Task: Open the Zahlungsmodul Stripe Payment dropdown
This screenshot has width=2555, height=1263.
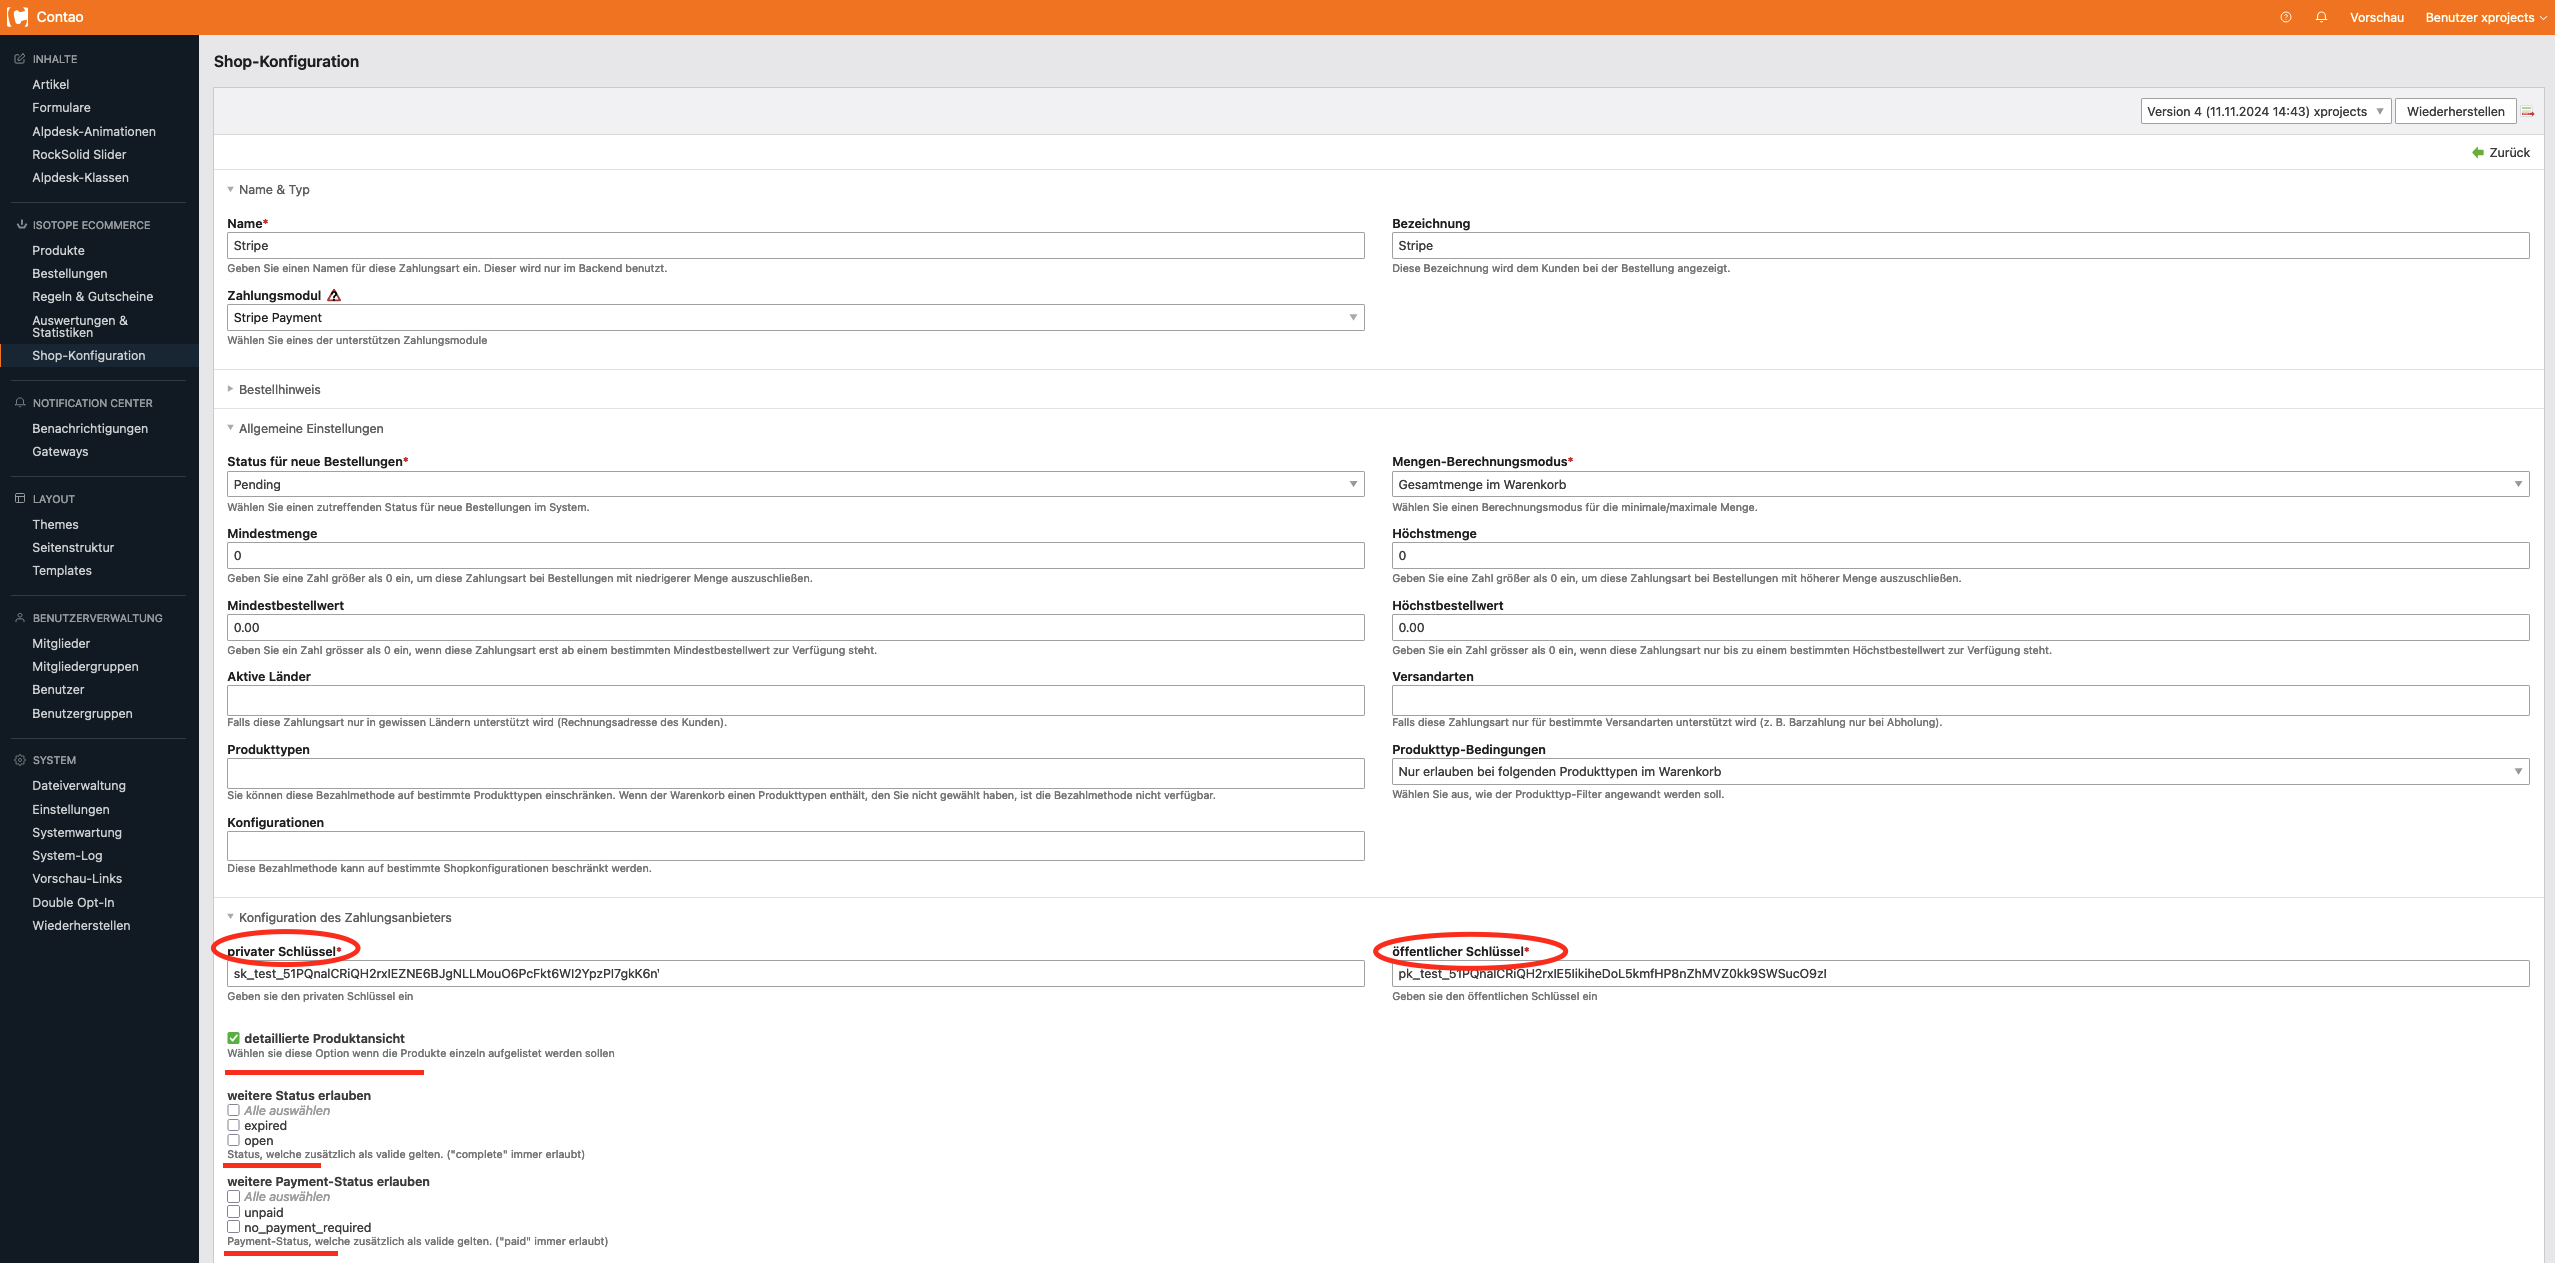Action: click(795, 318)
